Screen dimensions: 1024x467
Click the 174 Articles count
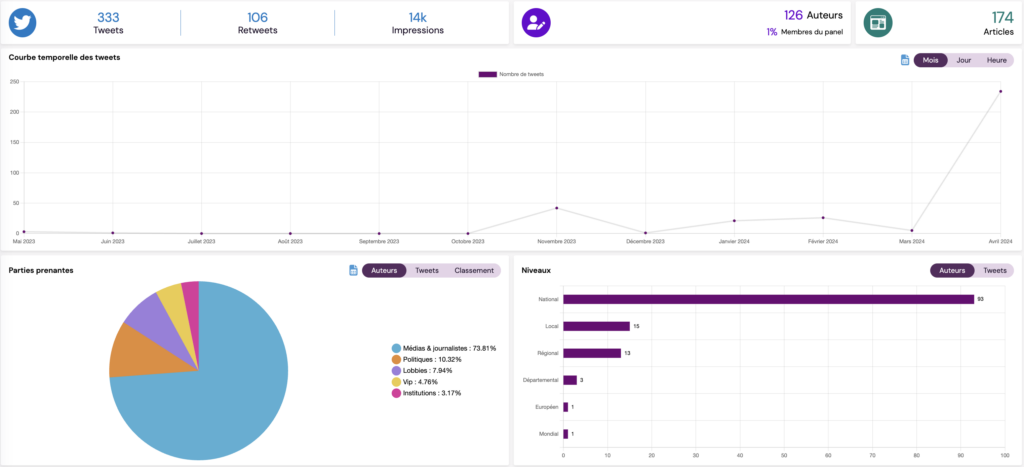(1001, 17)
